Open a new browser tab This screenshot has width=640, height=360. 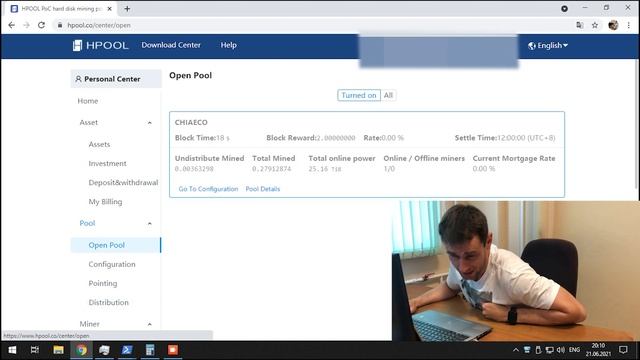[x=127, y=9]
